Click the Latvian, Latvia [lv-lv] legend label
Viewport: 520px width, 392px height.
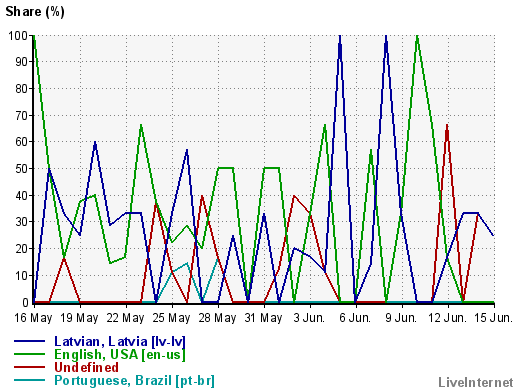point(120,342)
